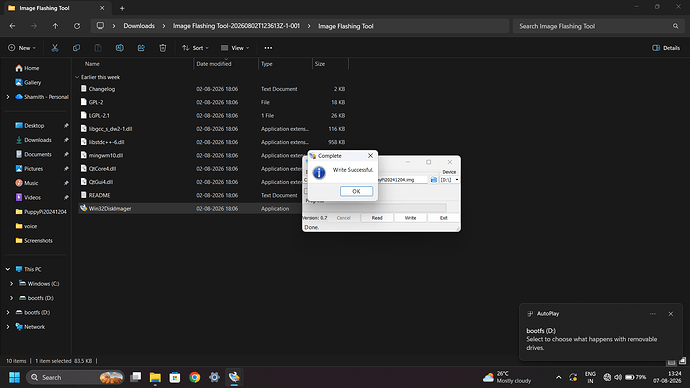Click the browse image file folder icon

[433, 180]
